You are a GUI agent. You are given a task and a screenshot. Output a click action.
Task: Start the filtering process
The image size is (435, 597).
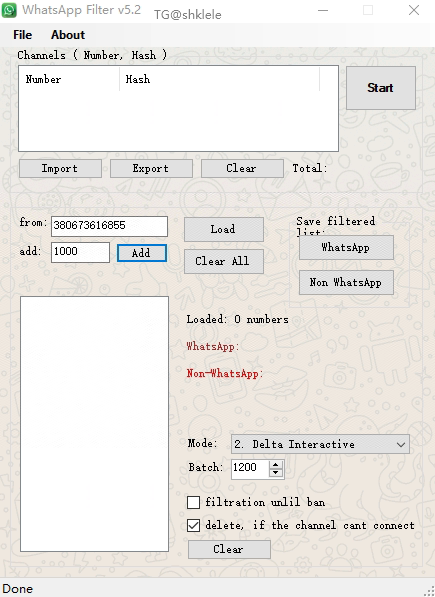coord(381,88)
